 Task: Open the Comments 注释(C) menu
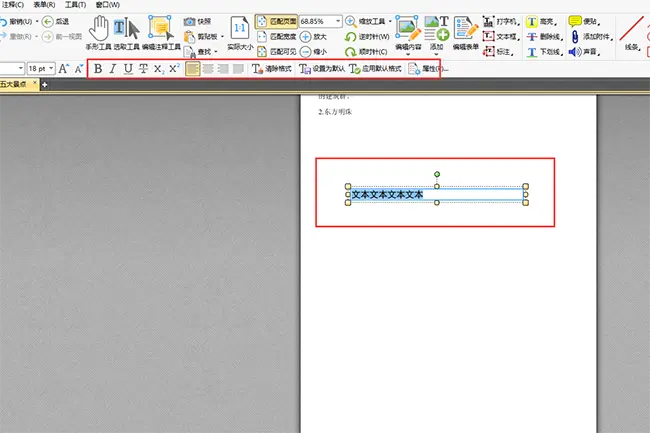point(13,5)
